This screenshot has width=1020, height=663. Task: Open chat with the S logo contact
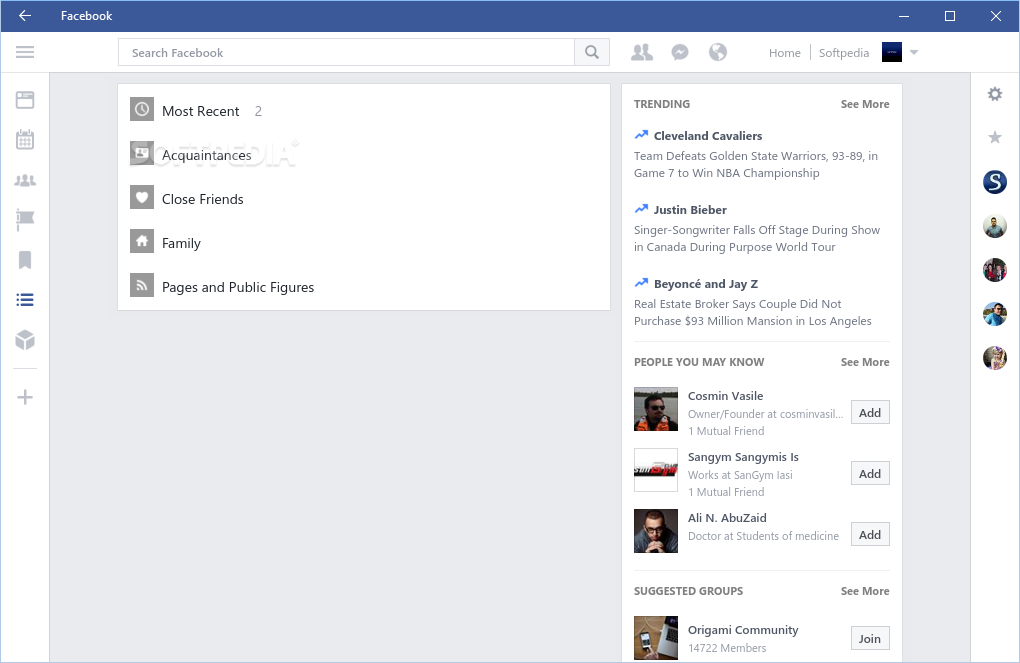tap(995, 182)
